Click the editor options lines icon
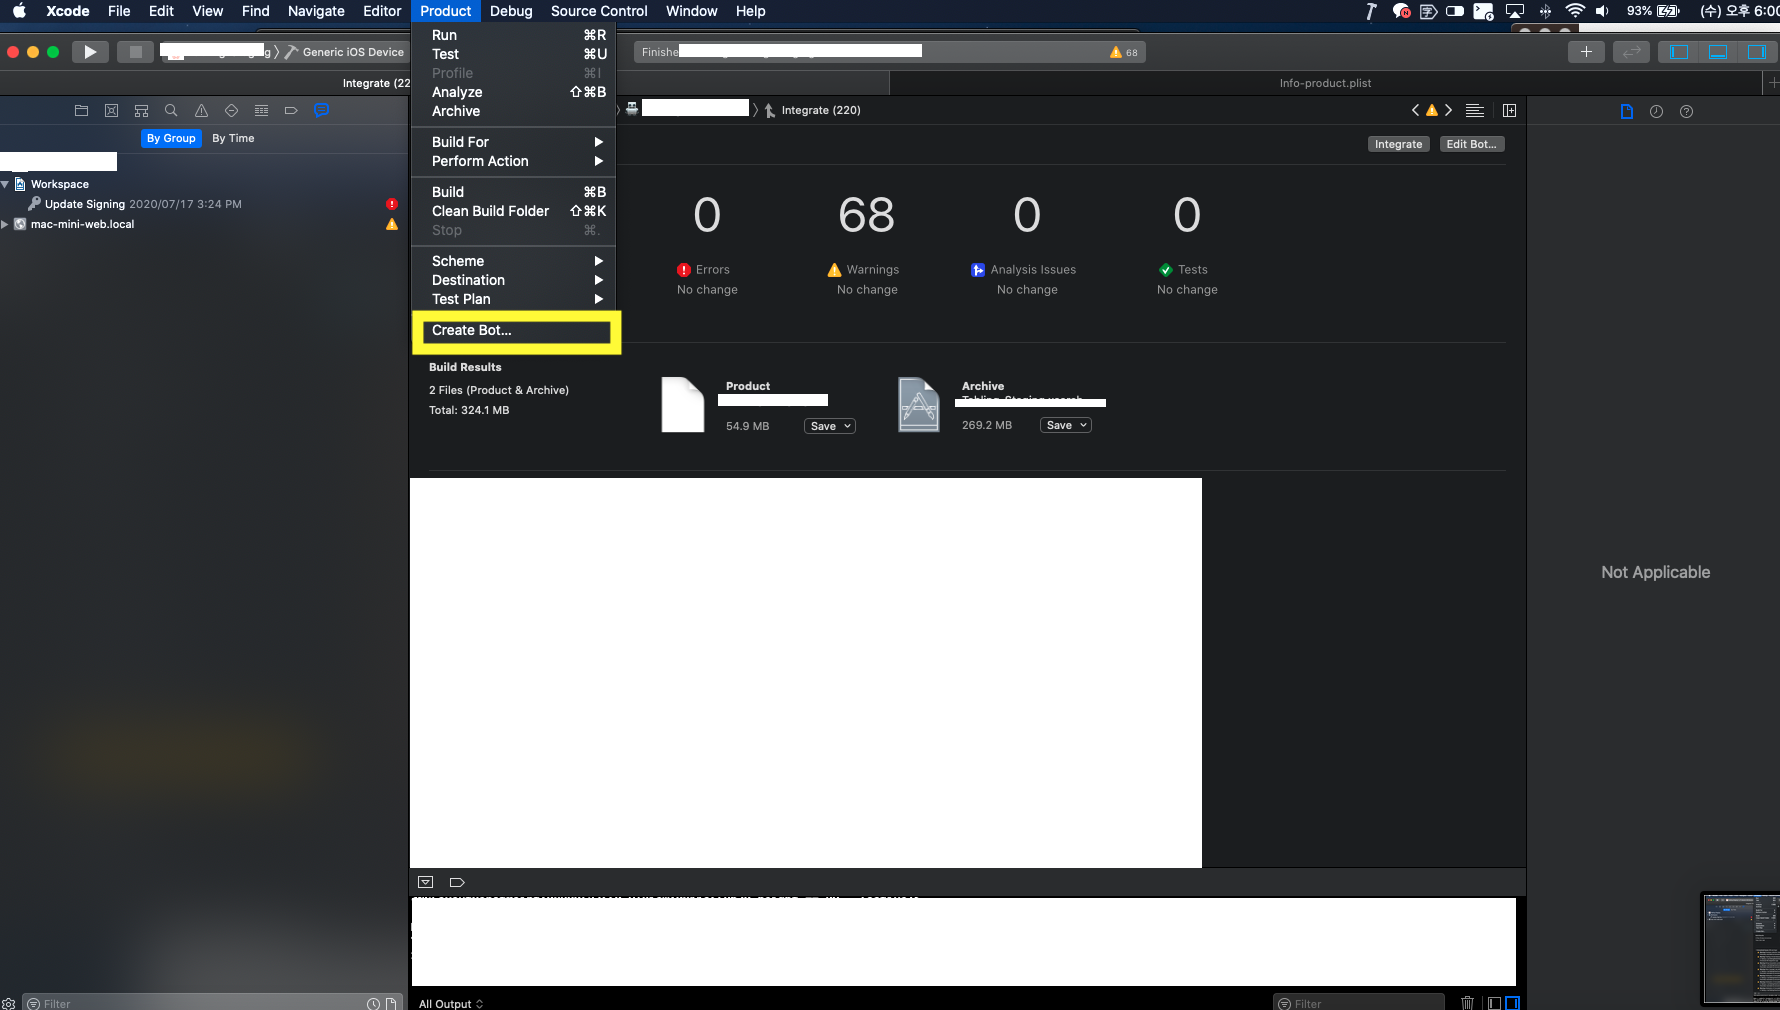Viewport: 1780px width, 1010px height. pos(1474,110)
